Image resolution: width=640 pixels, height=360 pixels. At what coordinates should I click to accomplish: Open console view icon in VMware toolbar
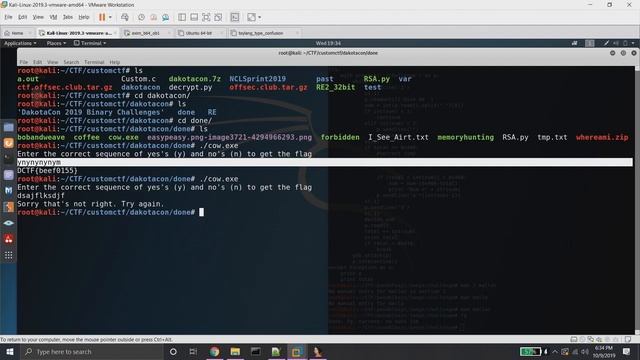coord(235,17)
